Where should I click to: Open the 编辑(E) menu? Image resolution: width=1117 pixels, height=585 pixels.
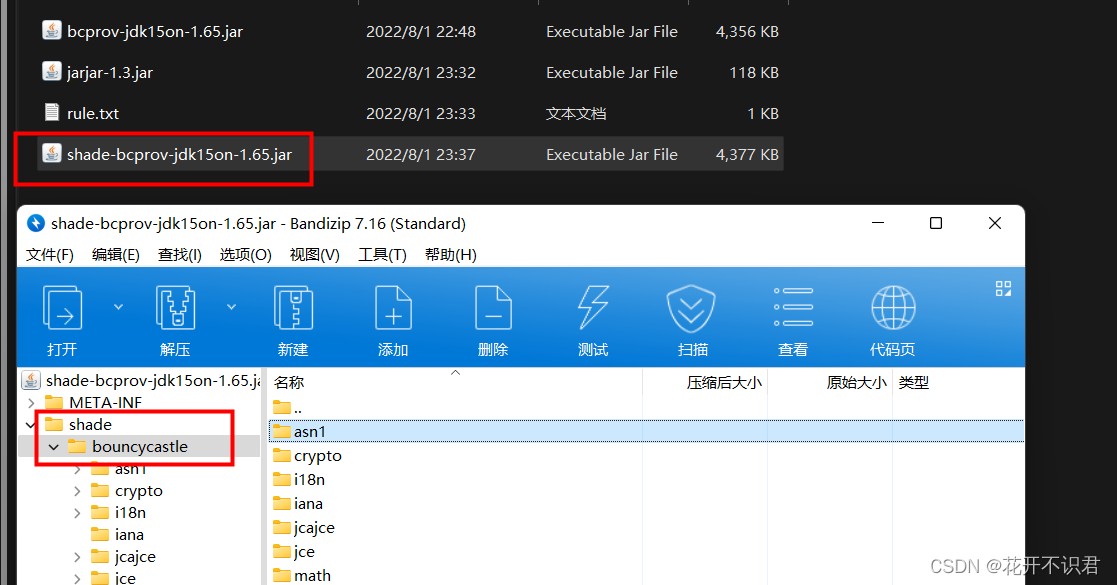[115, 254]
